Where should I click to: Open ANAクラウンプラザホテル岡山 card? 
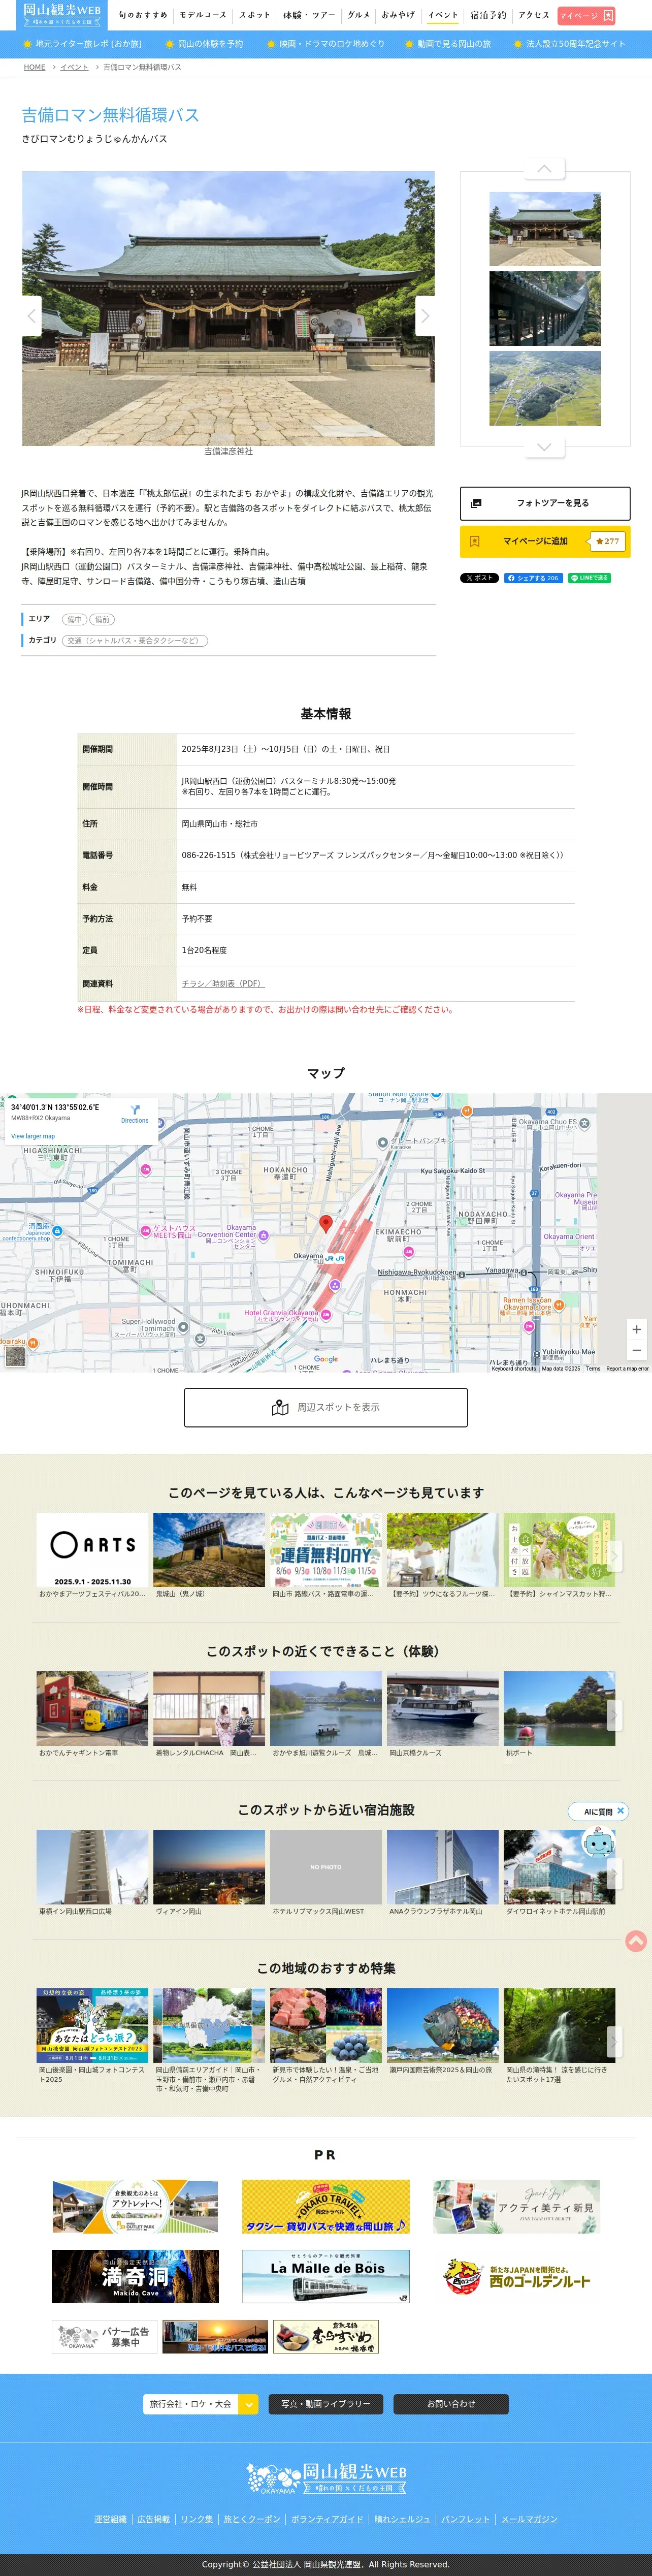(443, 1873)
